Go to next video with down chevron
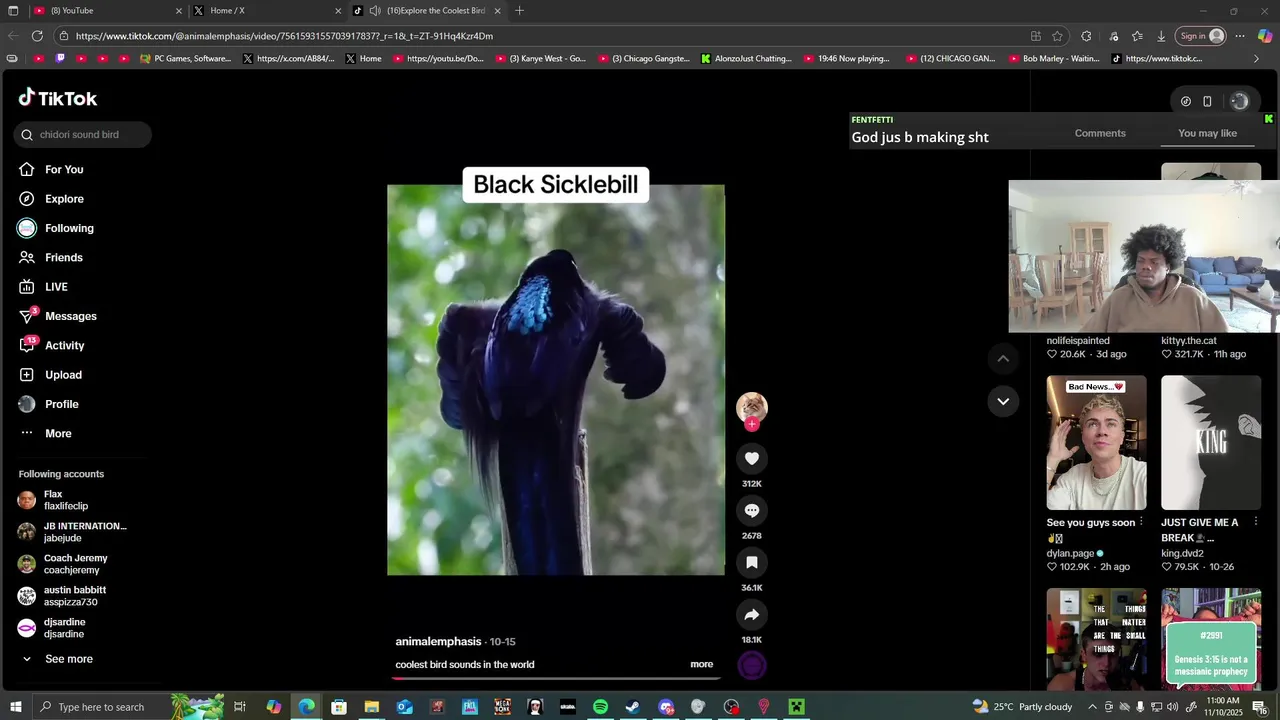Image resolution: width=1280 pixels, height=720 pixels. [1003, 402]
